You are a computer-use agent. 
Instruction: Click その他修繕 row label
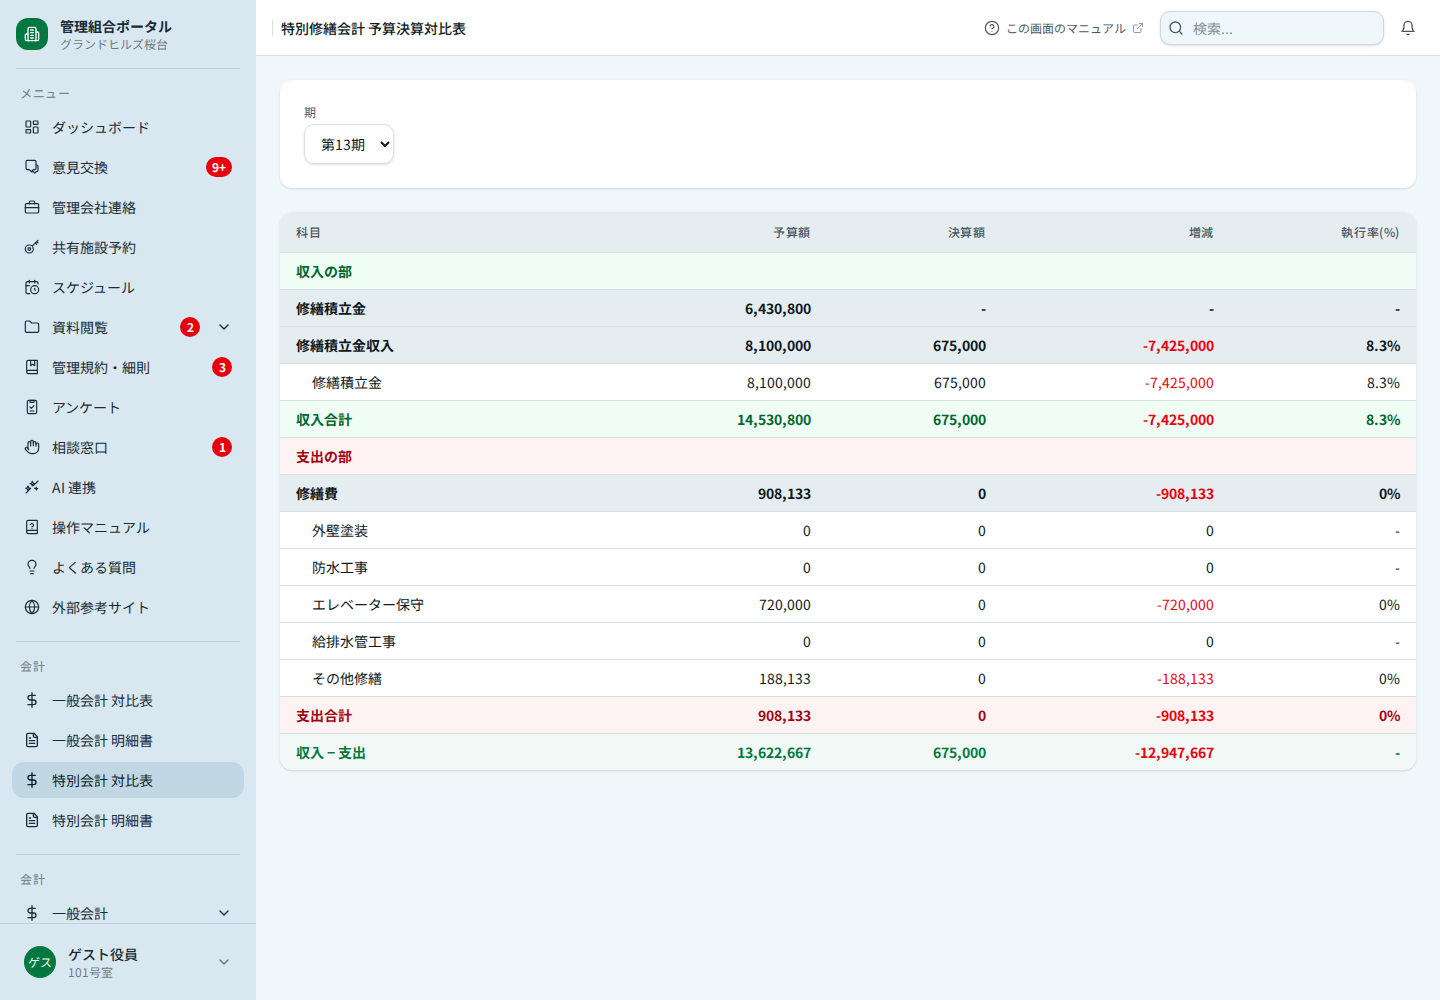pyautogui.click(x=347, y=678)
